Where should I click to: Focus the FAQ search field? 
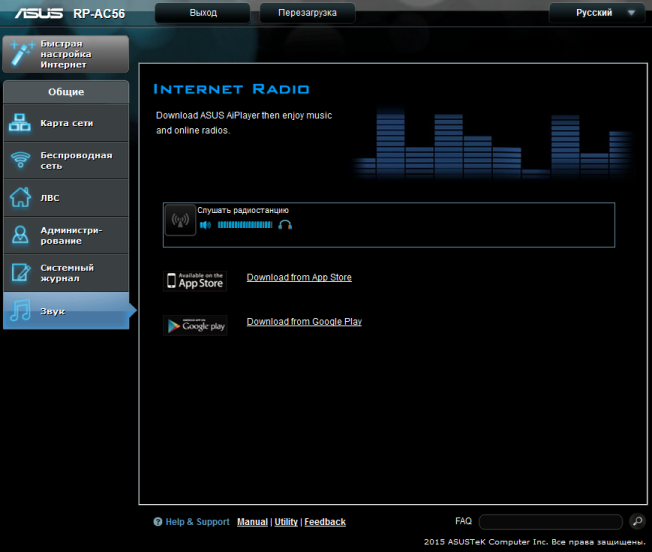pos(551,522)
